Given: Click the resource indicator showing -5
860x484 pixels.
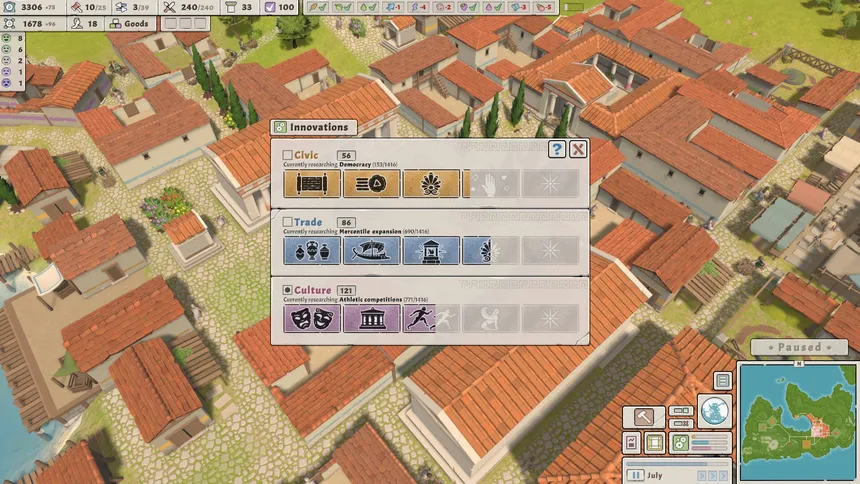Looking at the screenshot, I should [543, 7].
